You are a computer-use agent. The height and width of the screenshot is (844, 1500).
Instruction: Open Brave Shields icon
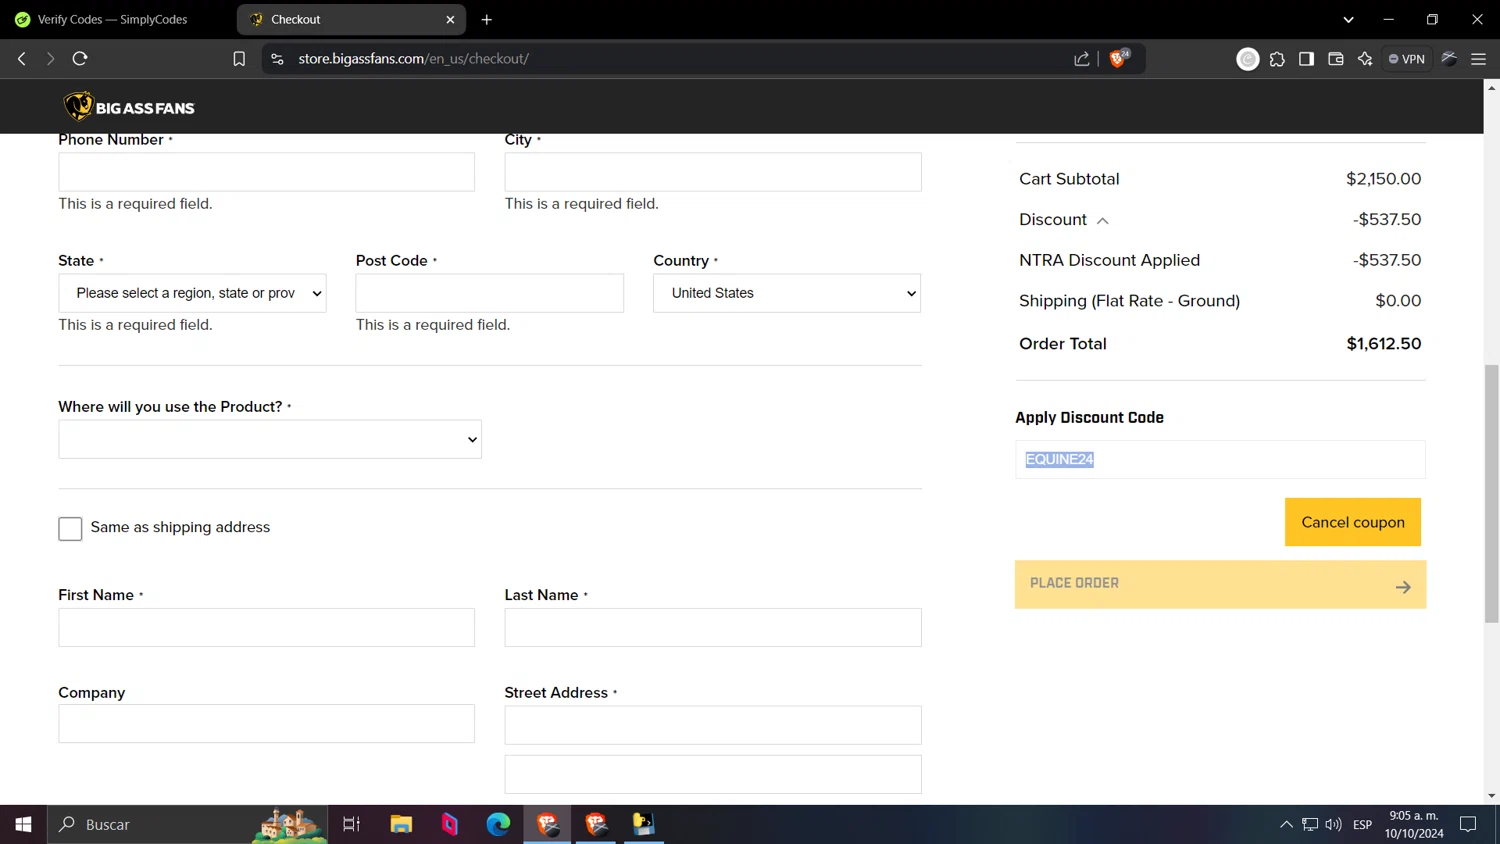tap(1119, 58)
